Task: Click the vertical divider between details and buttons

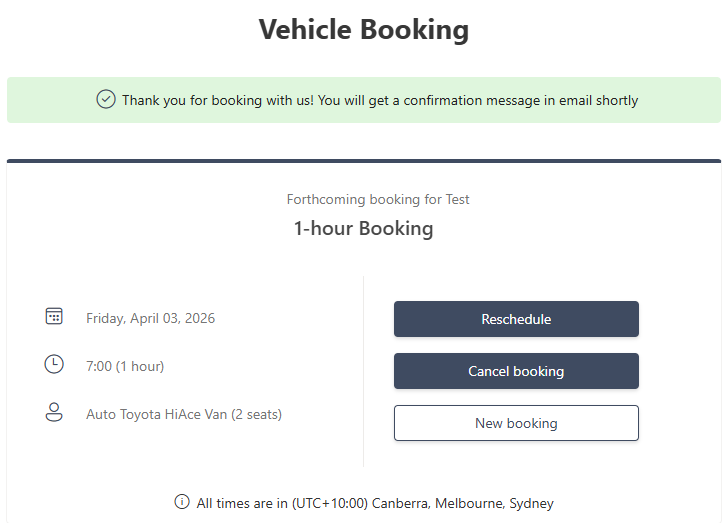Action: coord(363,370)
